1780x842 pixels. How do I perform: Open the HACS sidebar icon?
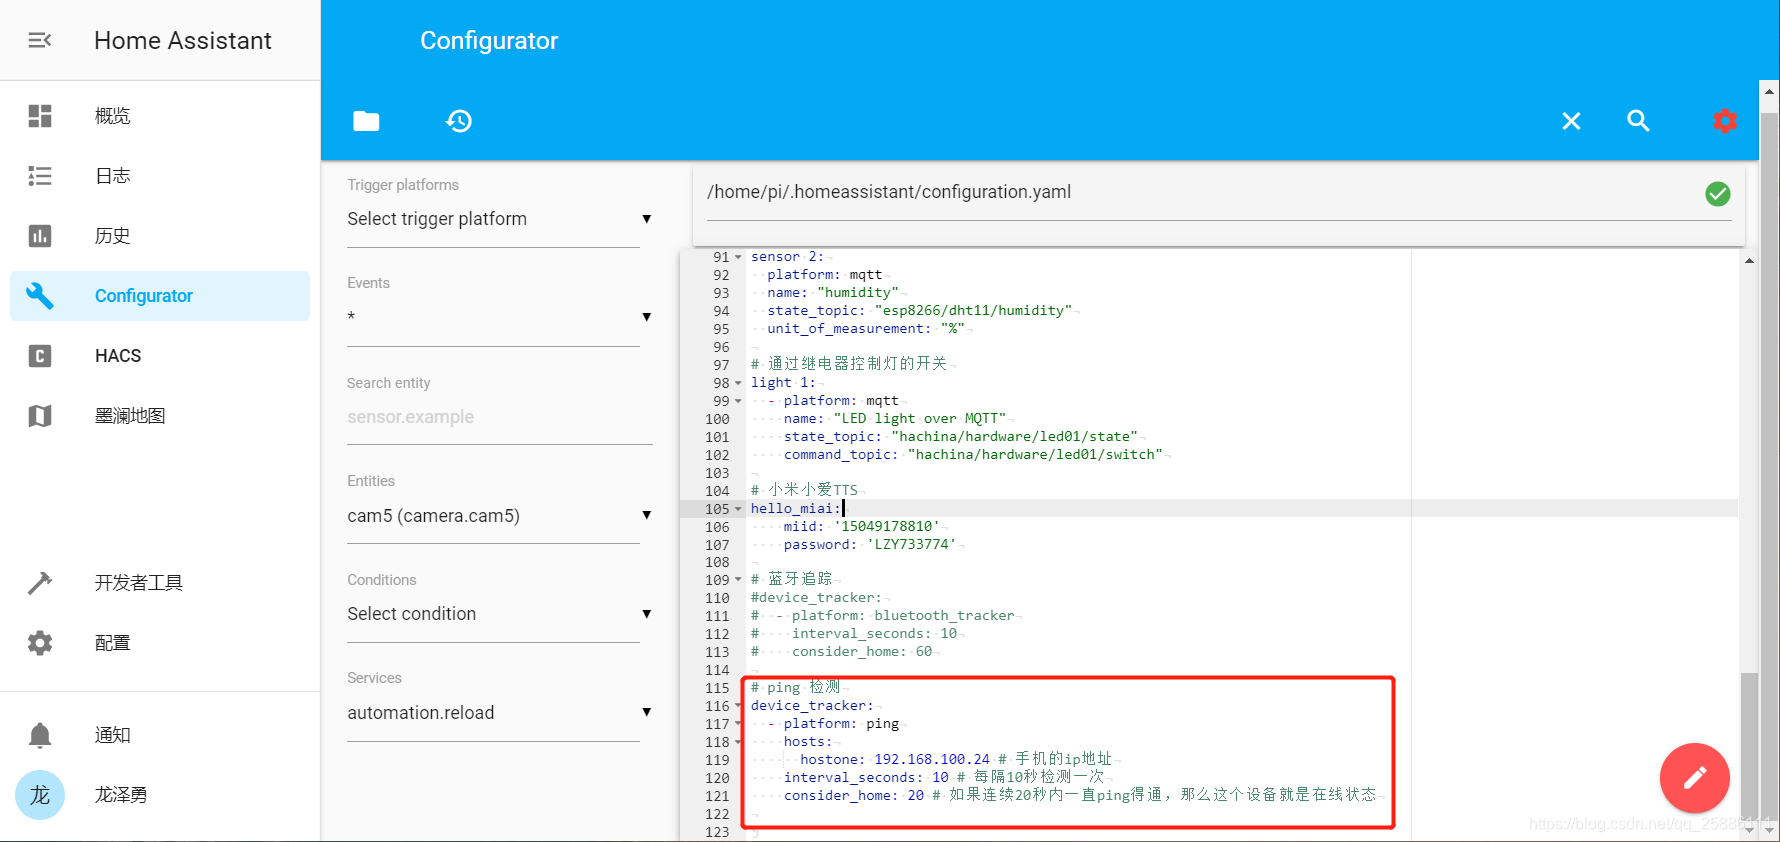pos(40,356)
